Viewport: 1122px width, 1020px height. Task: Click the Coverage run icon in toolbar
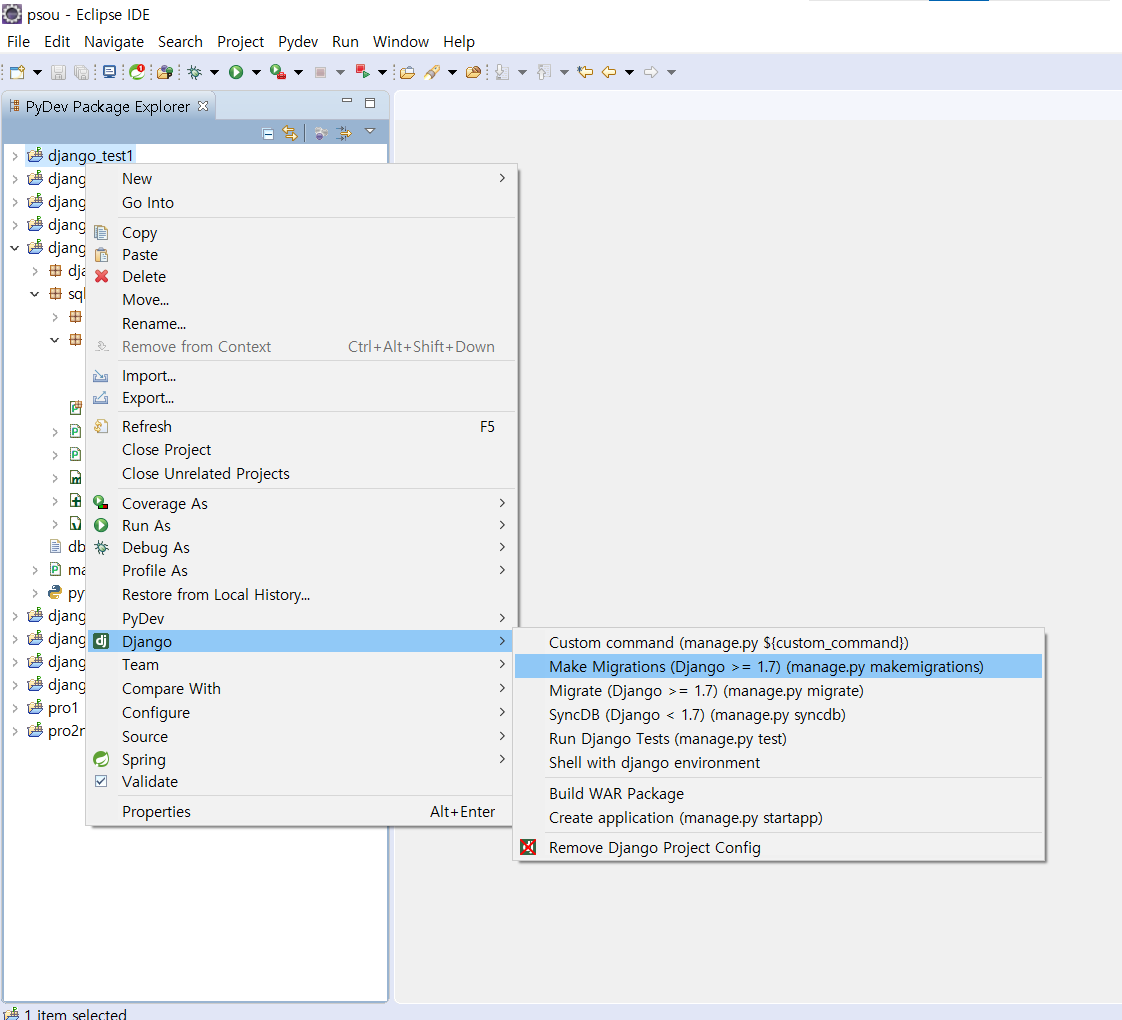278,72
